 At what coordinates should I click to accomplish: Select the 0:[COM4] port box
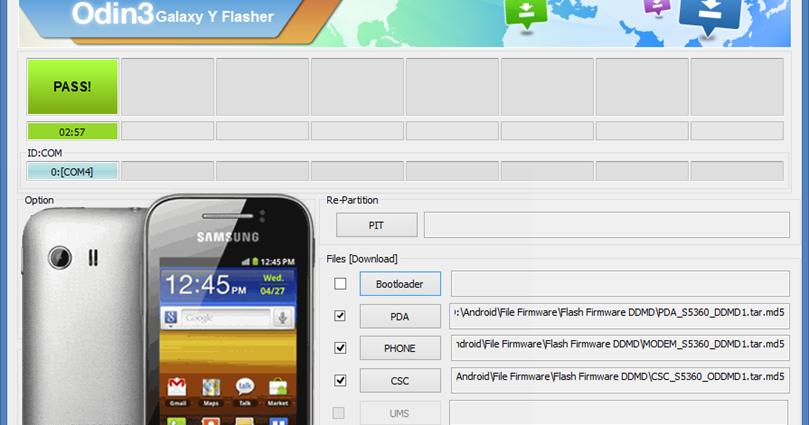click(x=73, y=171)
